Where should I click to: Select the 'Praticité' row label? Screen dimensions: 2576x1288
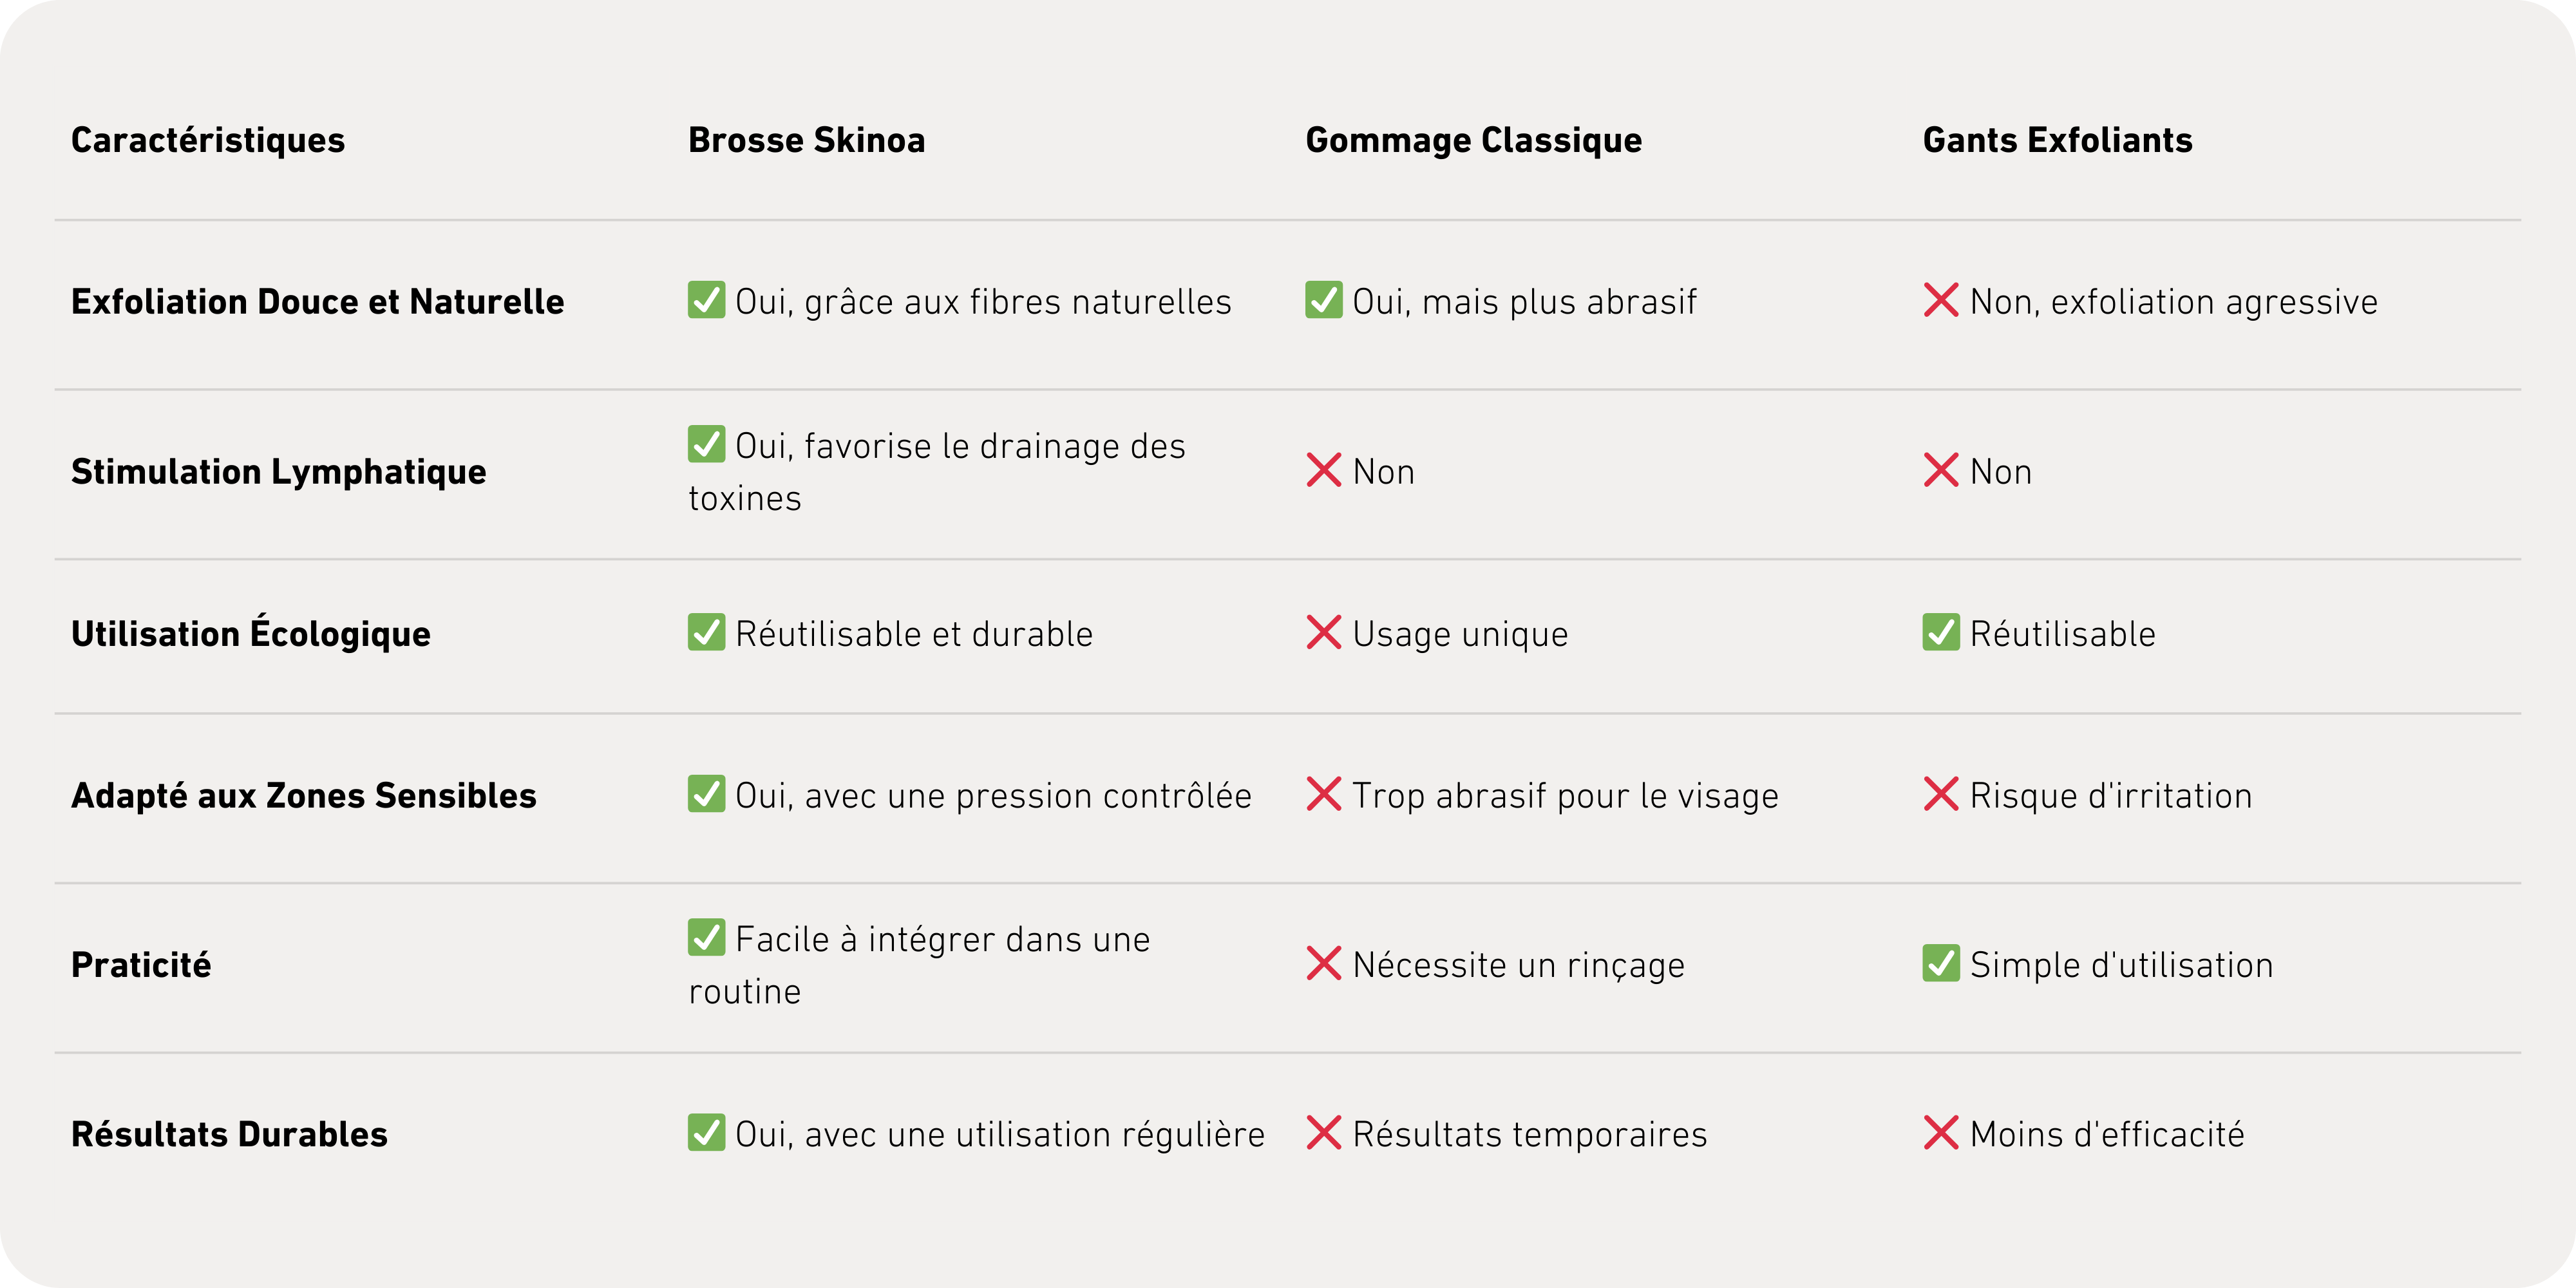point(141,965)
